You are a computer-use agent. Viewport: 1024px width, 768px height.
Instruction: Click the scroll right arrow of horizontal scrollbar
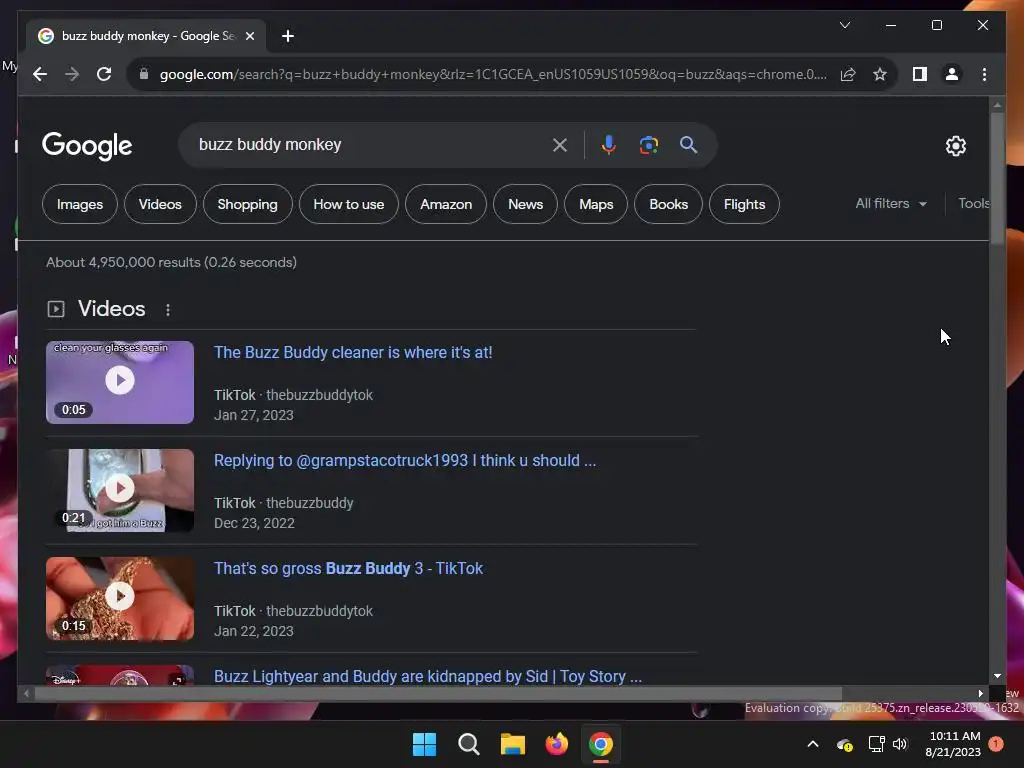pos(980,694)
